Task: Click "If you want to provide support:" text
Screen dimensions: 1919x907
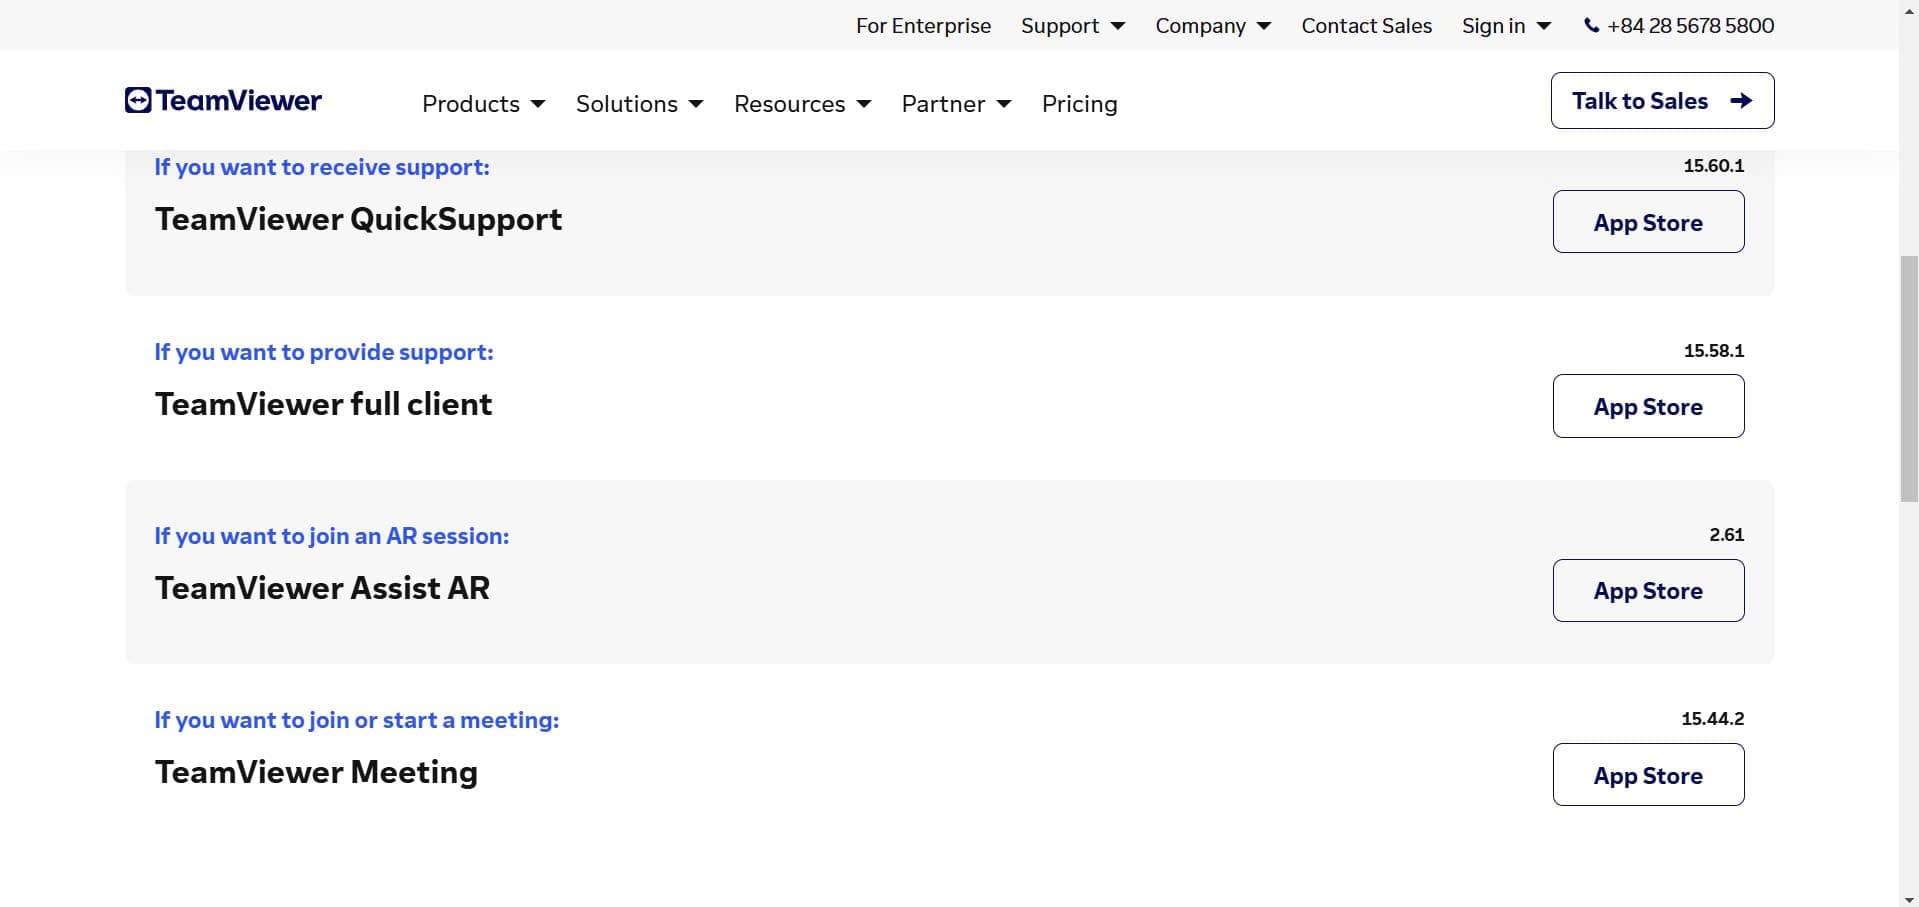Action: (x=324, y=352)
